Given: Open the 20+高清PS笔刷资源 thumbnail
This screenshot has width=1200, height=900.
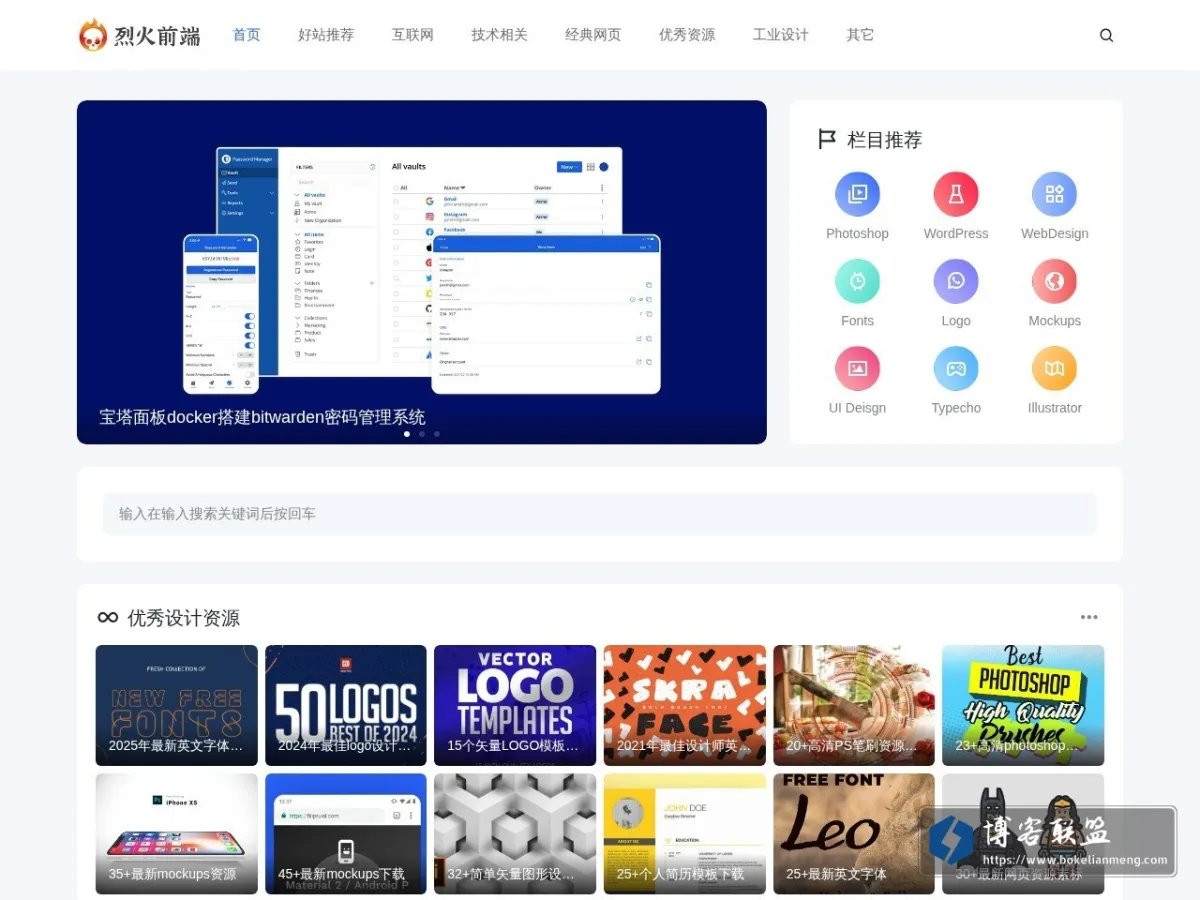Looking at the screenshot, I should (854, 705).
